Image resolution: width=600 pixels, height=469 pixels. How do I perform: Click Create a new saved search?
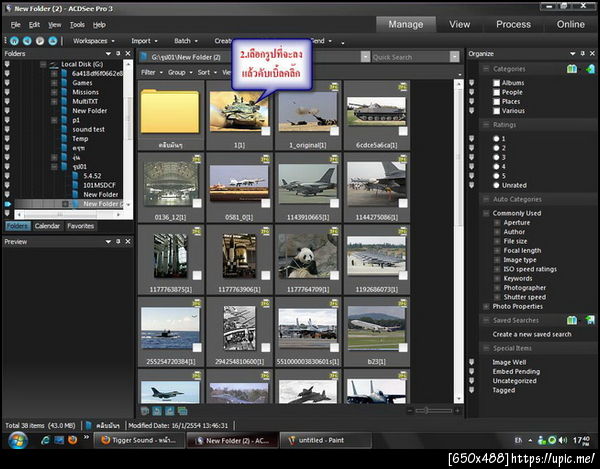click(532, 334)
